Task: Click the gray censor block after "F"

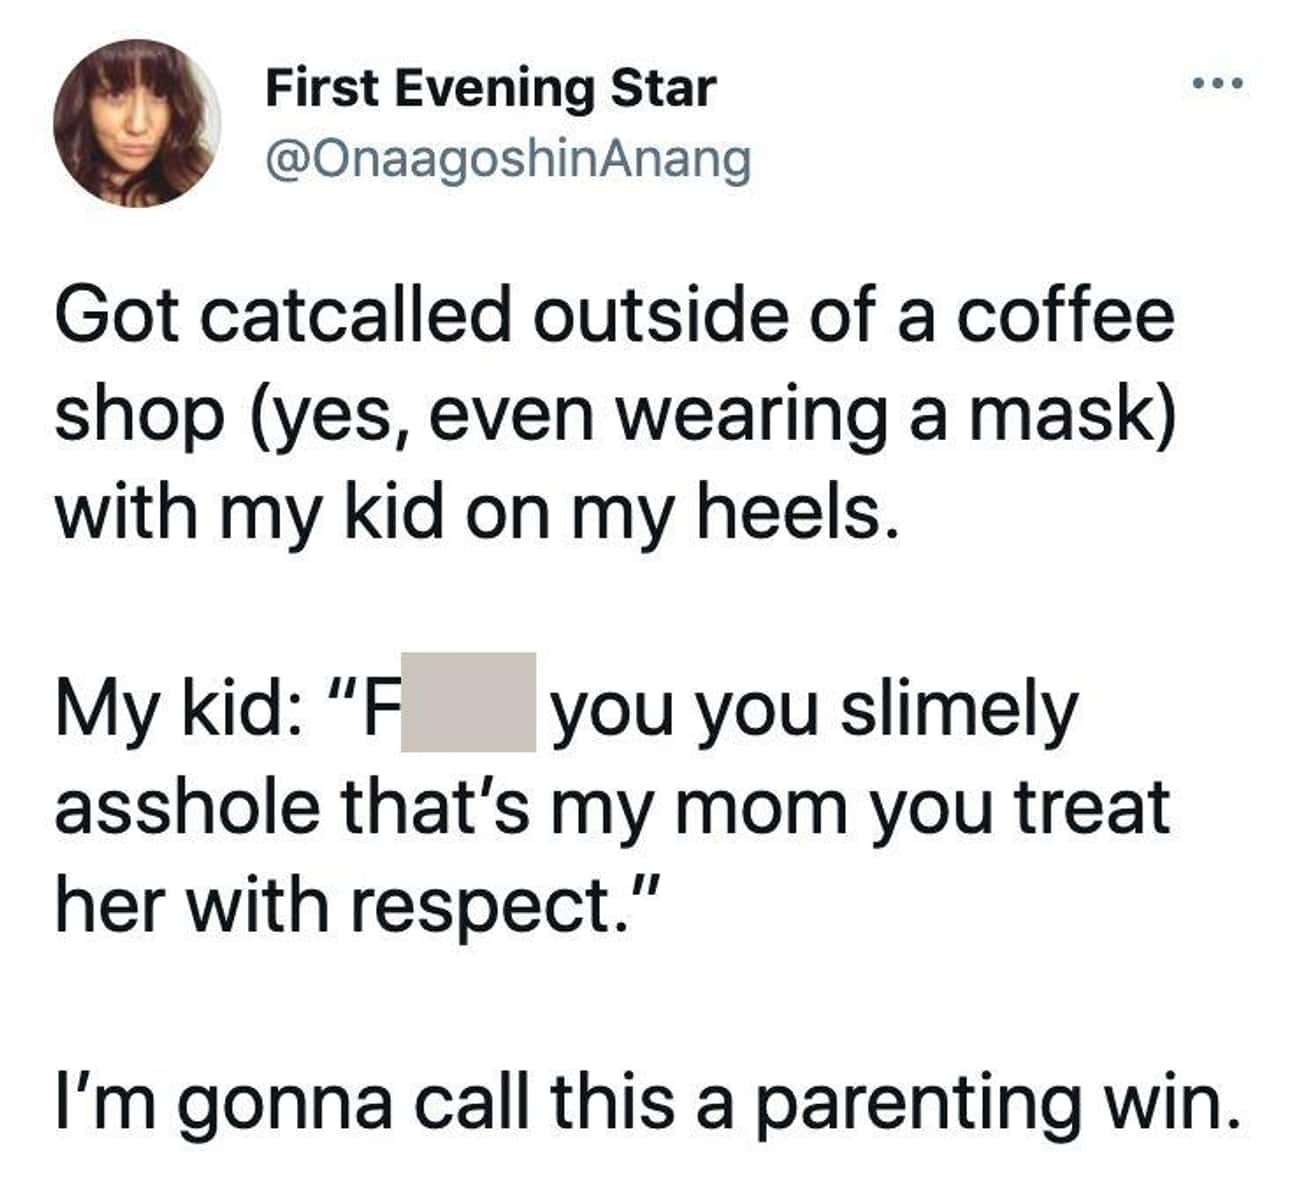Action: pyautogui.click(x=469, y=701)
